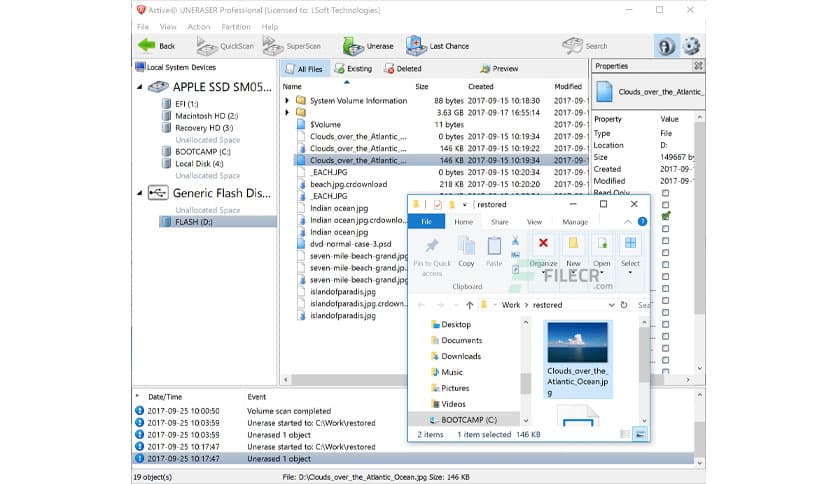Open the UNERASER File menu
Viewport: 836px width, 484px height.
point(143,27)
